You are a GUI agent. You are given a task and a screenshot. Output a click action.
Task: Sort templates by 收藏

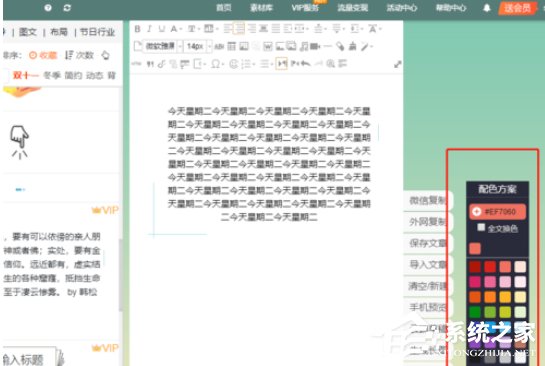43,55
